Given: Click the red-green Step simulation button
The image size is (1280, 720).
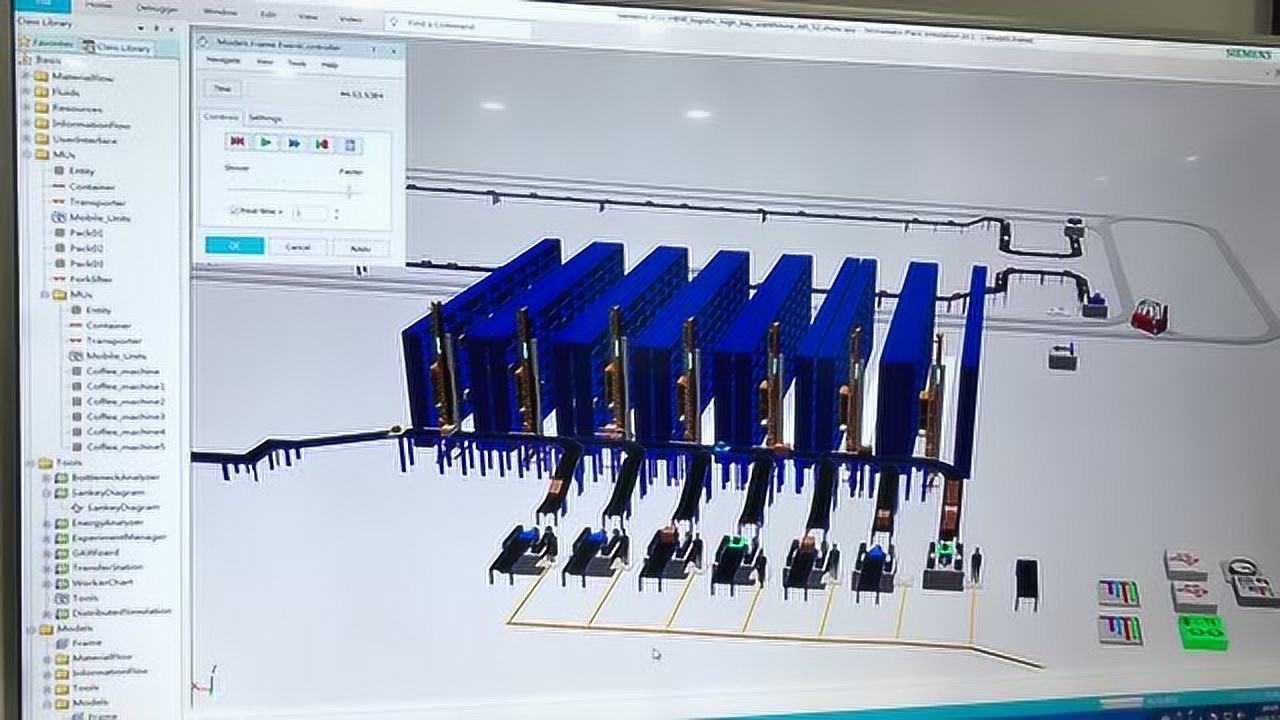Looking at the screenshot, I should (322, 145).
